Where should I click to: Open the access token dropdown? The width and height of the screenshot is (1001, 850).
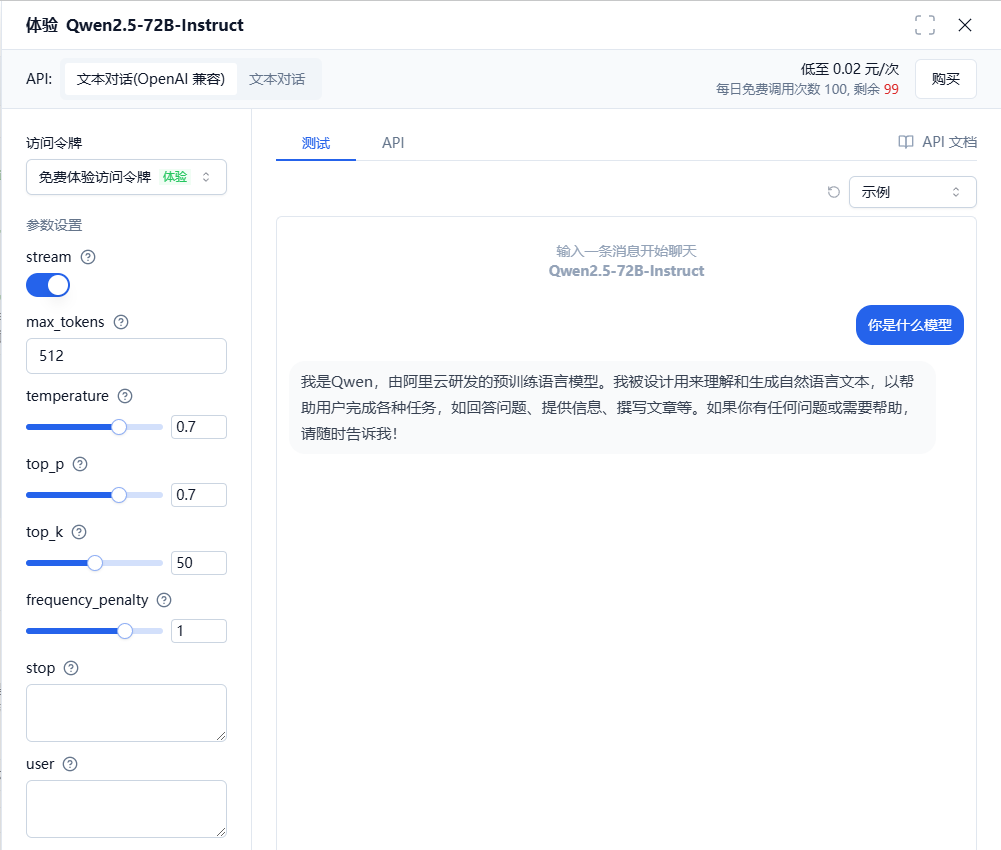[x=126, y=177]
